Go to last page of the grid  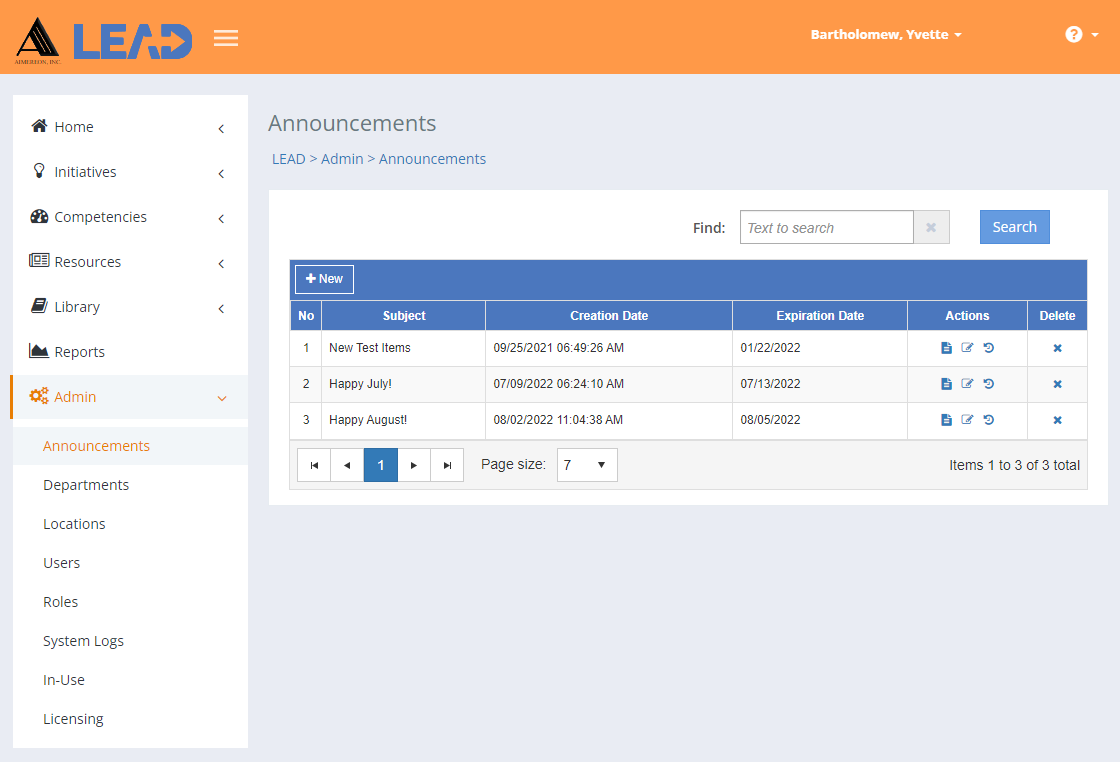tap(447, 465)
